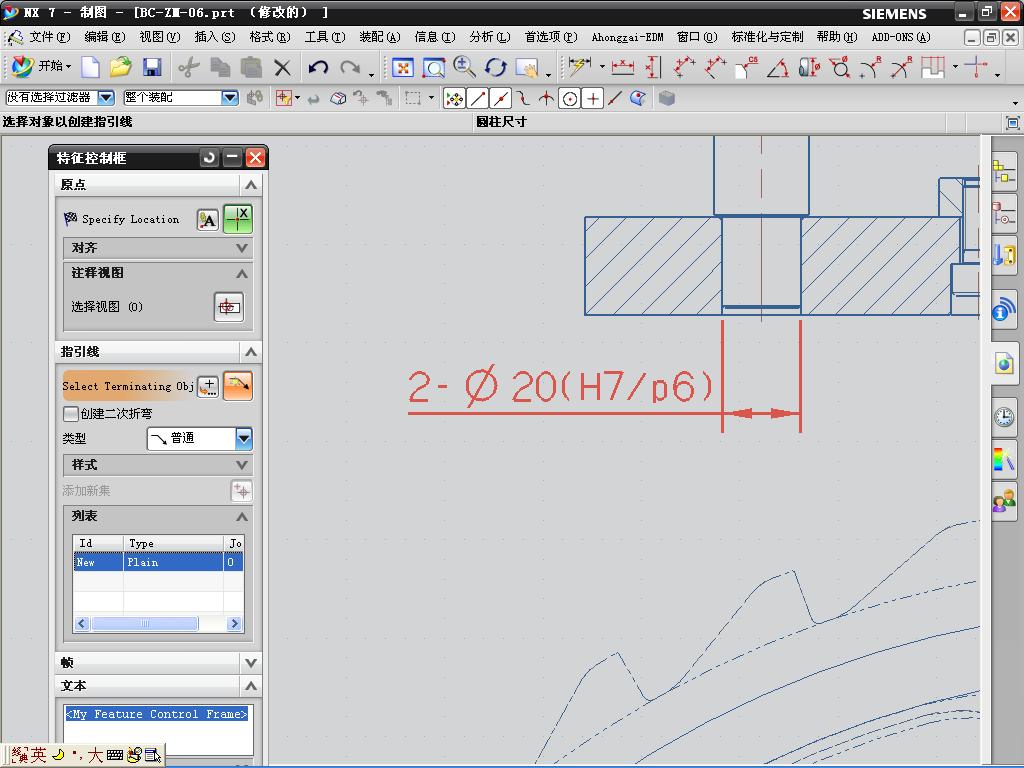Open the color palette sidebar tab

(x=1004, y=458)
